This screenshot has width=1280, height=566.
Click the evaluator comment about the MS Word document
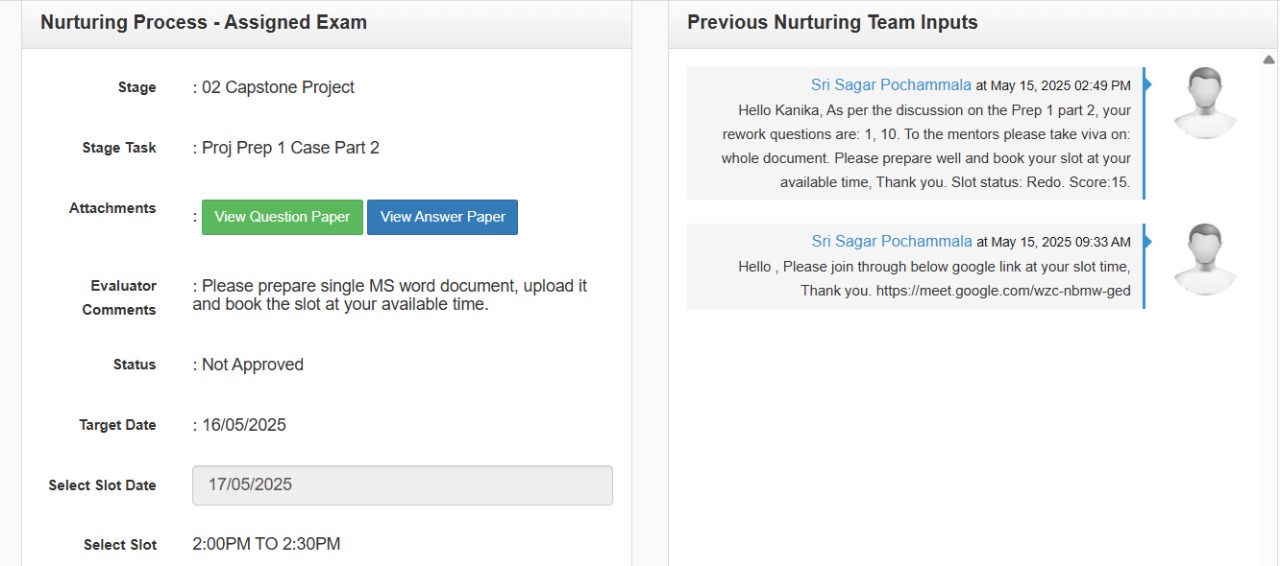click(x=390, y=295)
